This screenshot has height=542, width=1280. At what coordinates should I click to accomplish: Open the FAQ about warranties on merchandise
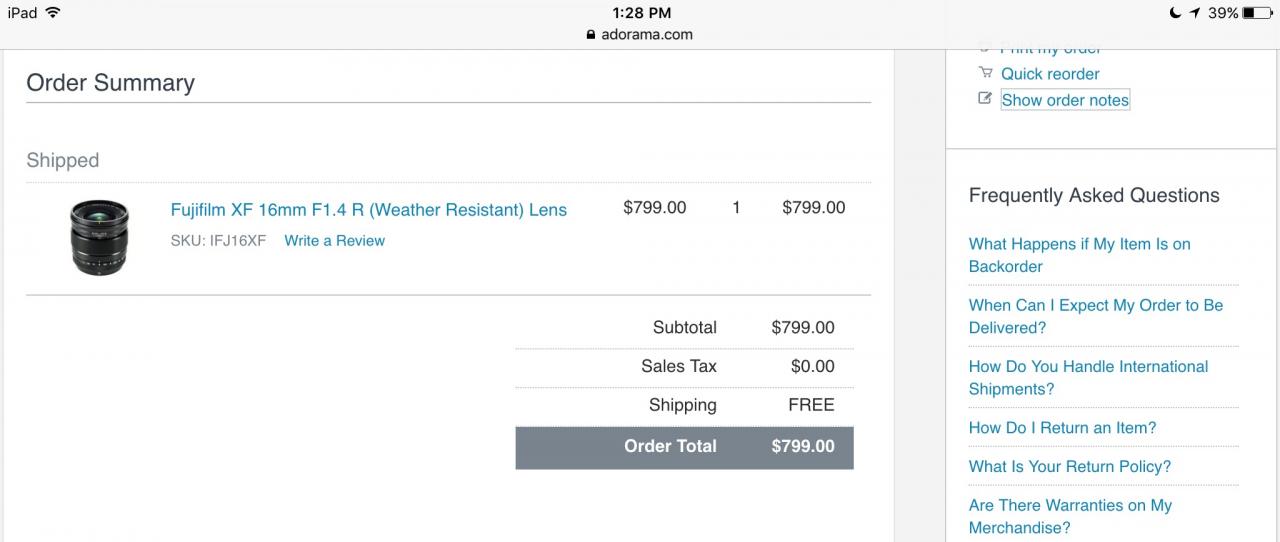(x=1070, y=516)
